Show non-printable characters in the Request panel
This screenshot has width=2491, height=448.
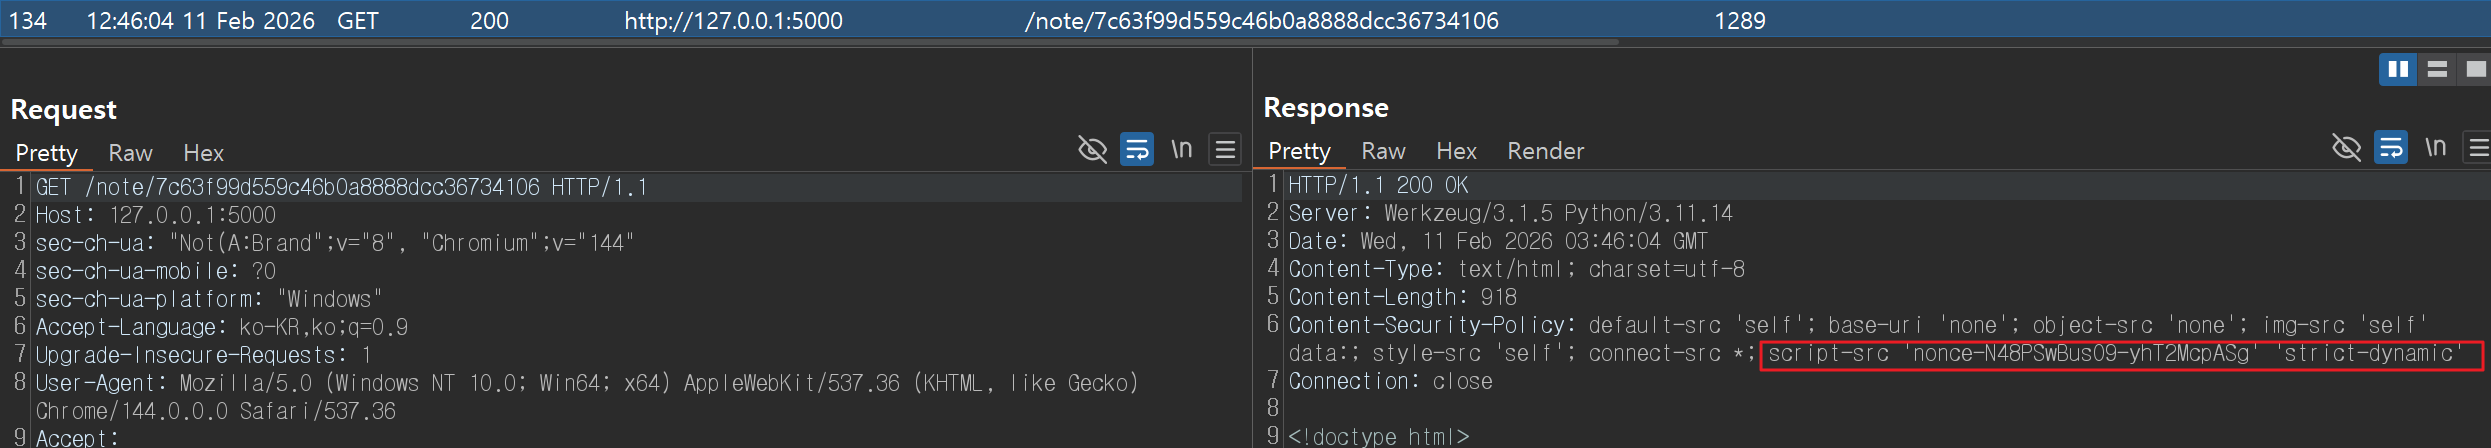tap(1182, 149)
